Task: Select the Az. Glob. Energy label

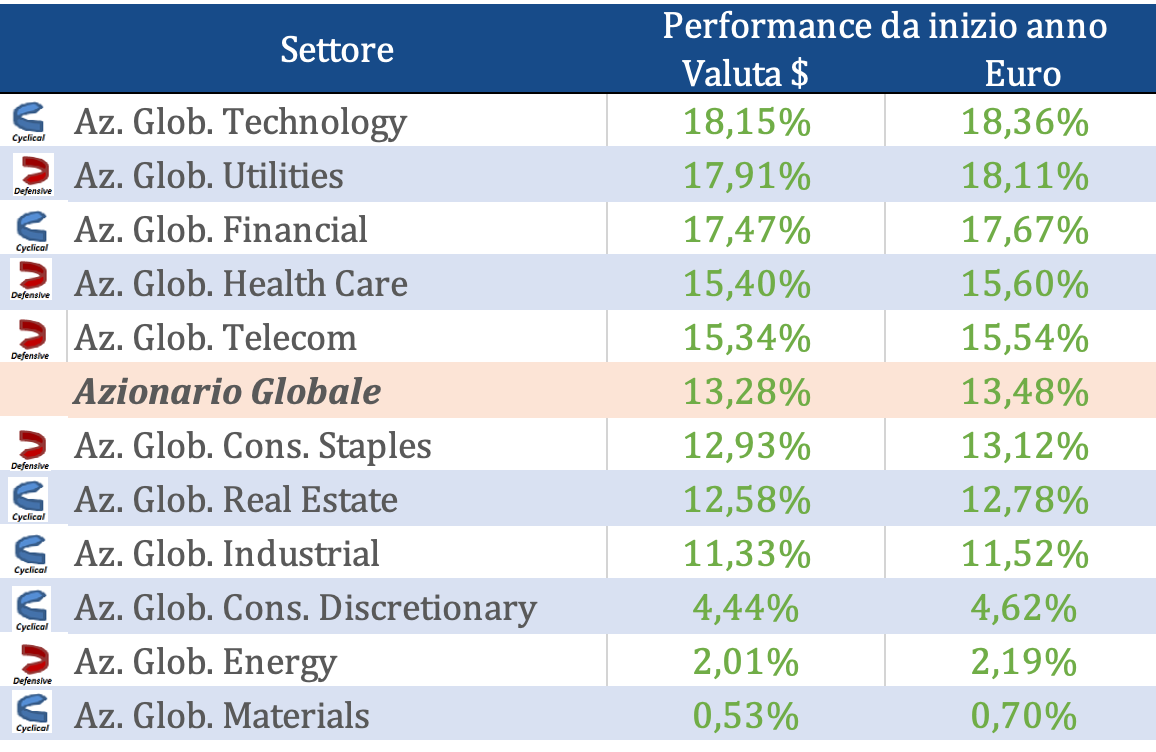Action: click(x=205, y=663)
